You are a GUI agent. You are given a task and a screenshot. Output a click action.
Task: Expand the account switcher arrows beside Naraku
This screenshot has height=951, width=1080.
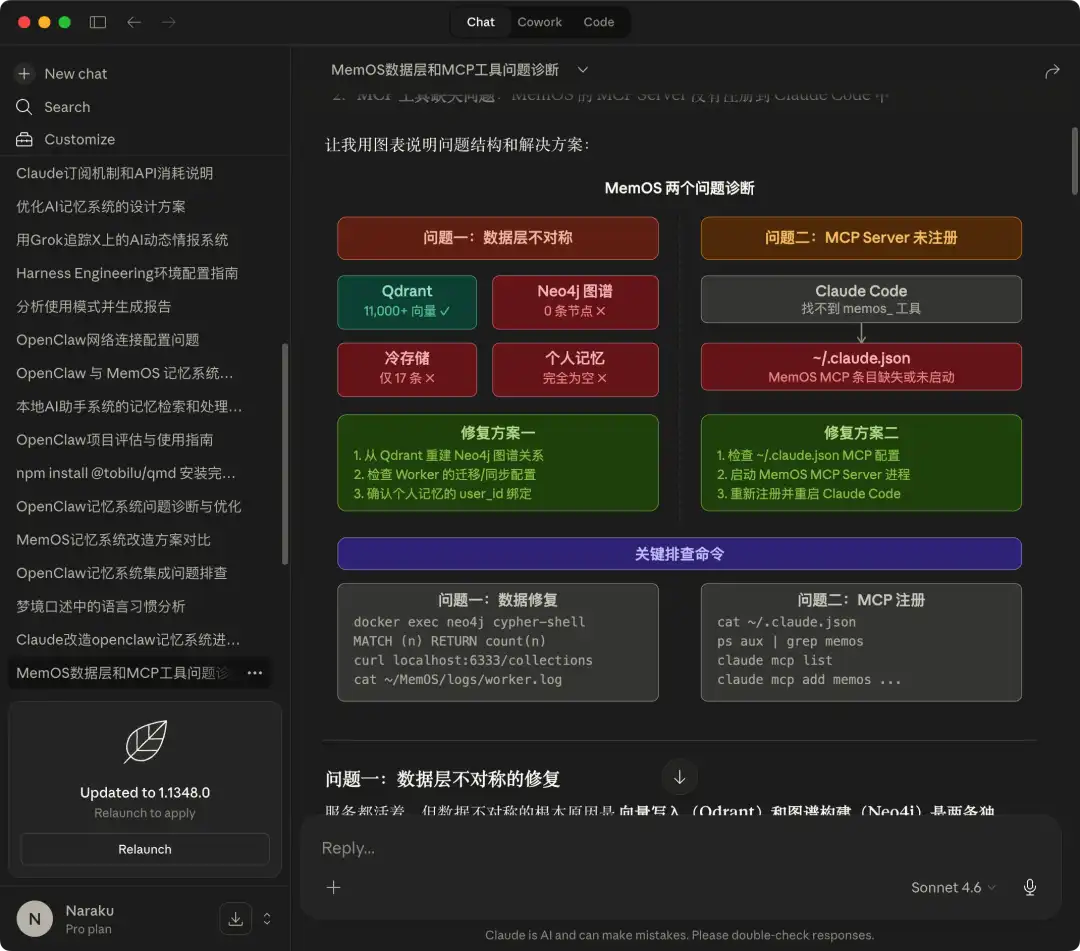tap(267, 919)
